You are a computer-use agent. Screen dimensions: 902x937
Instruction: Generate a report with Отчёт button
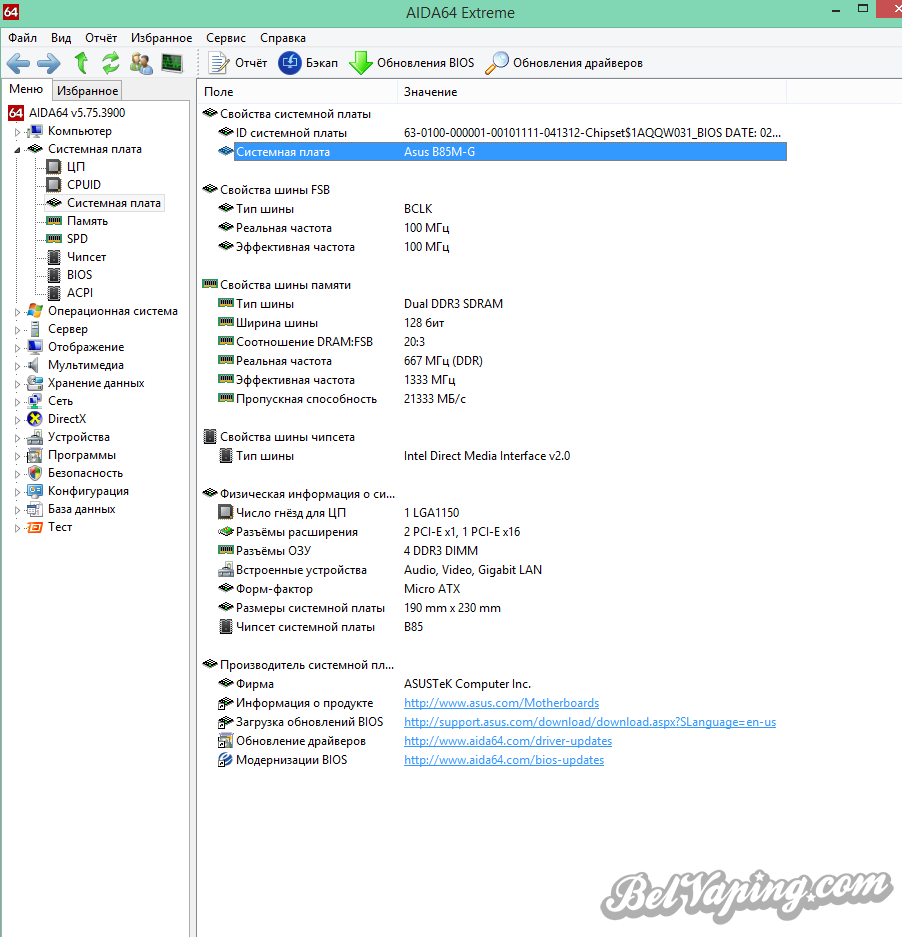click(x=238, y=63)
